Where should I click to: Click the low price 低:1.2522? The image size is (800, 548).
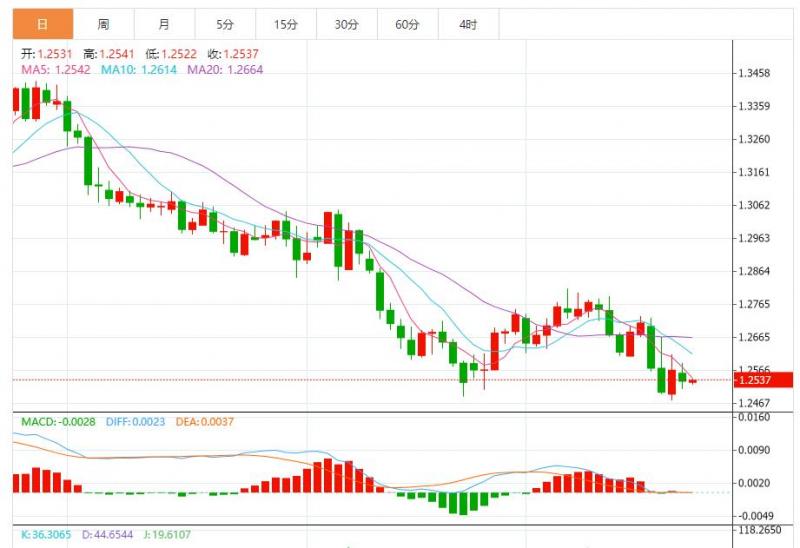pos(171,54)
